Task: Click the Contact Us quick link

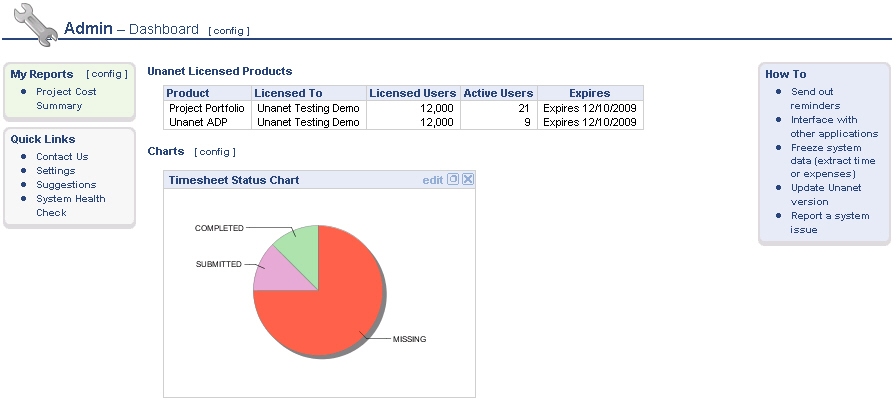Action: click(x=62, y=157)
